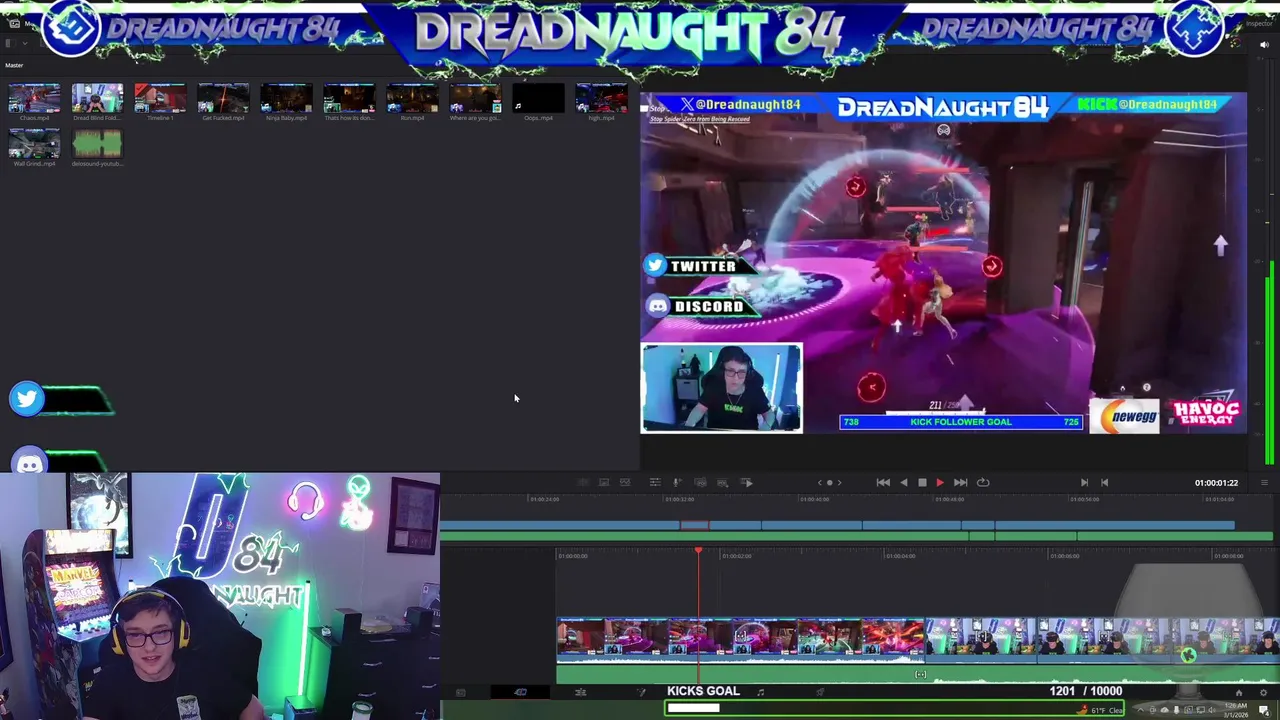
Task: Select the Dread Blind Fold clip thumbnail
Action: [x=97, y=98]
